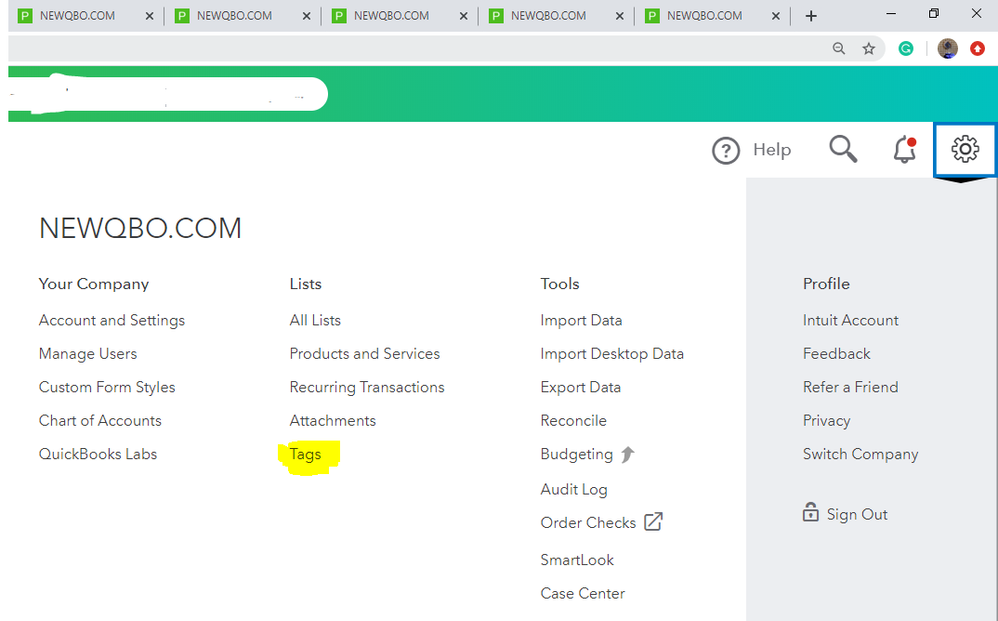
Task: Open QuickBooks Labs
Action: [98, 454]
